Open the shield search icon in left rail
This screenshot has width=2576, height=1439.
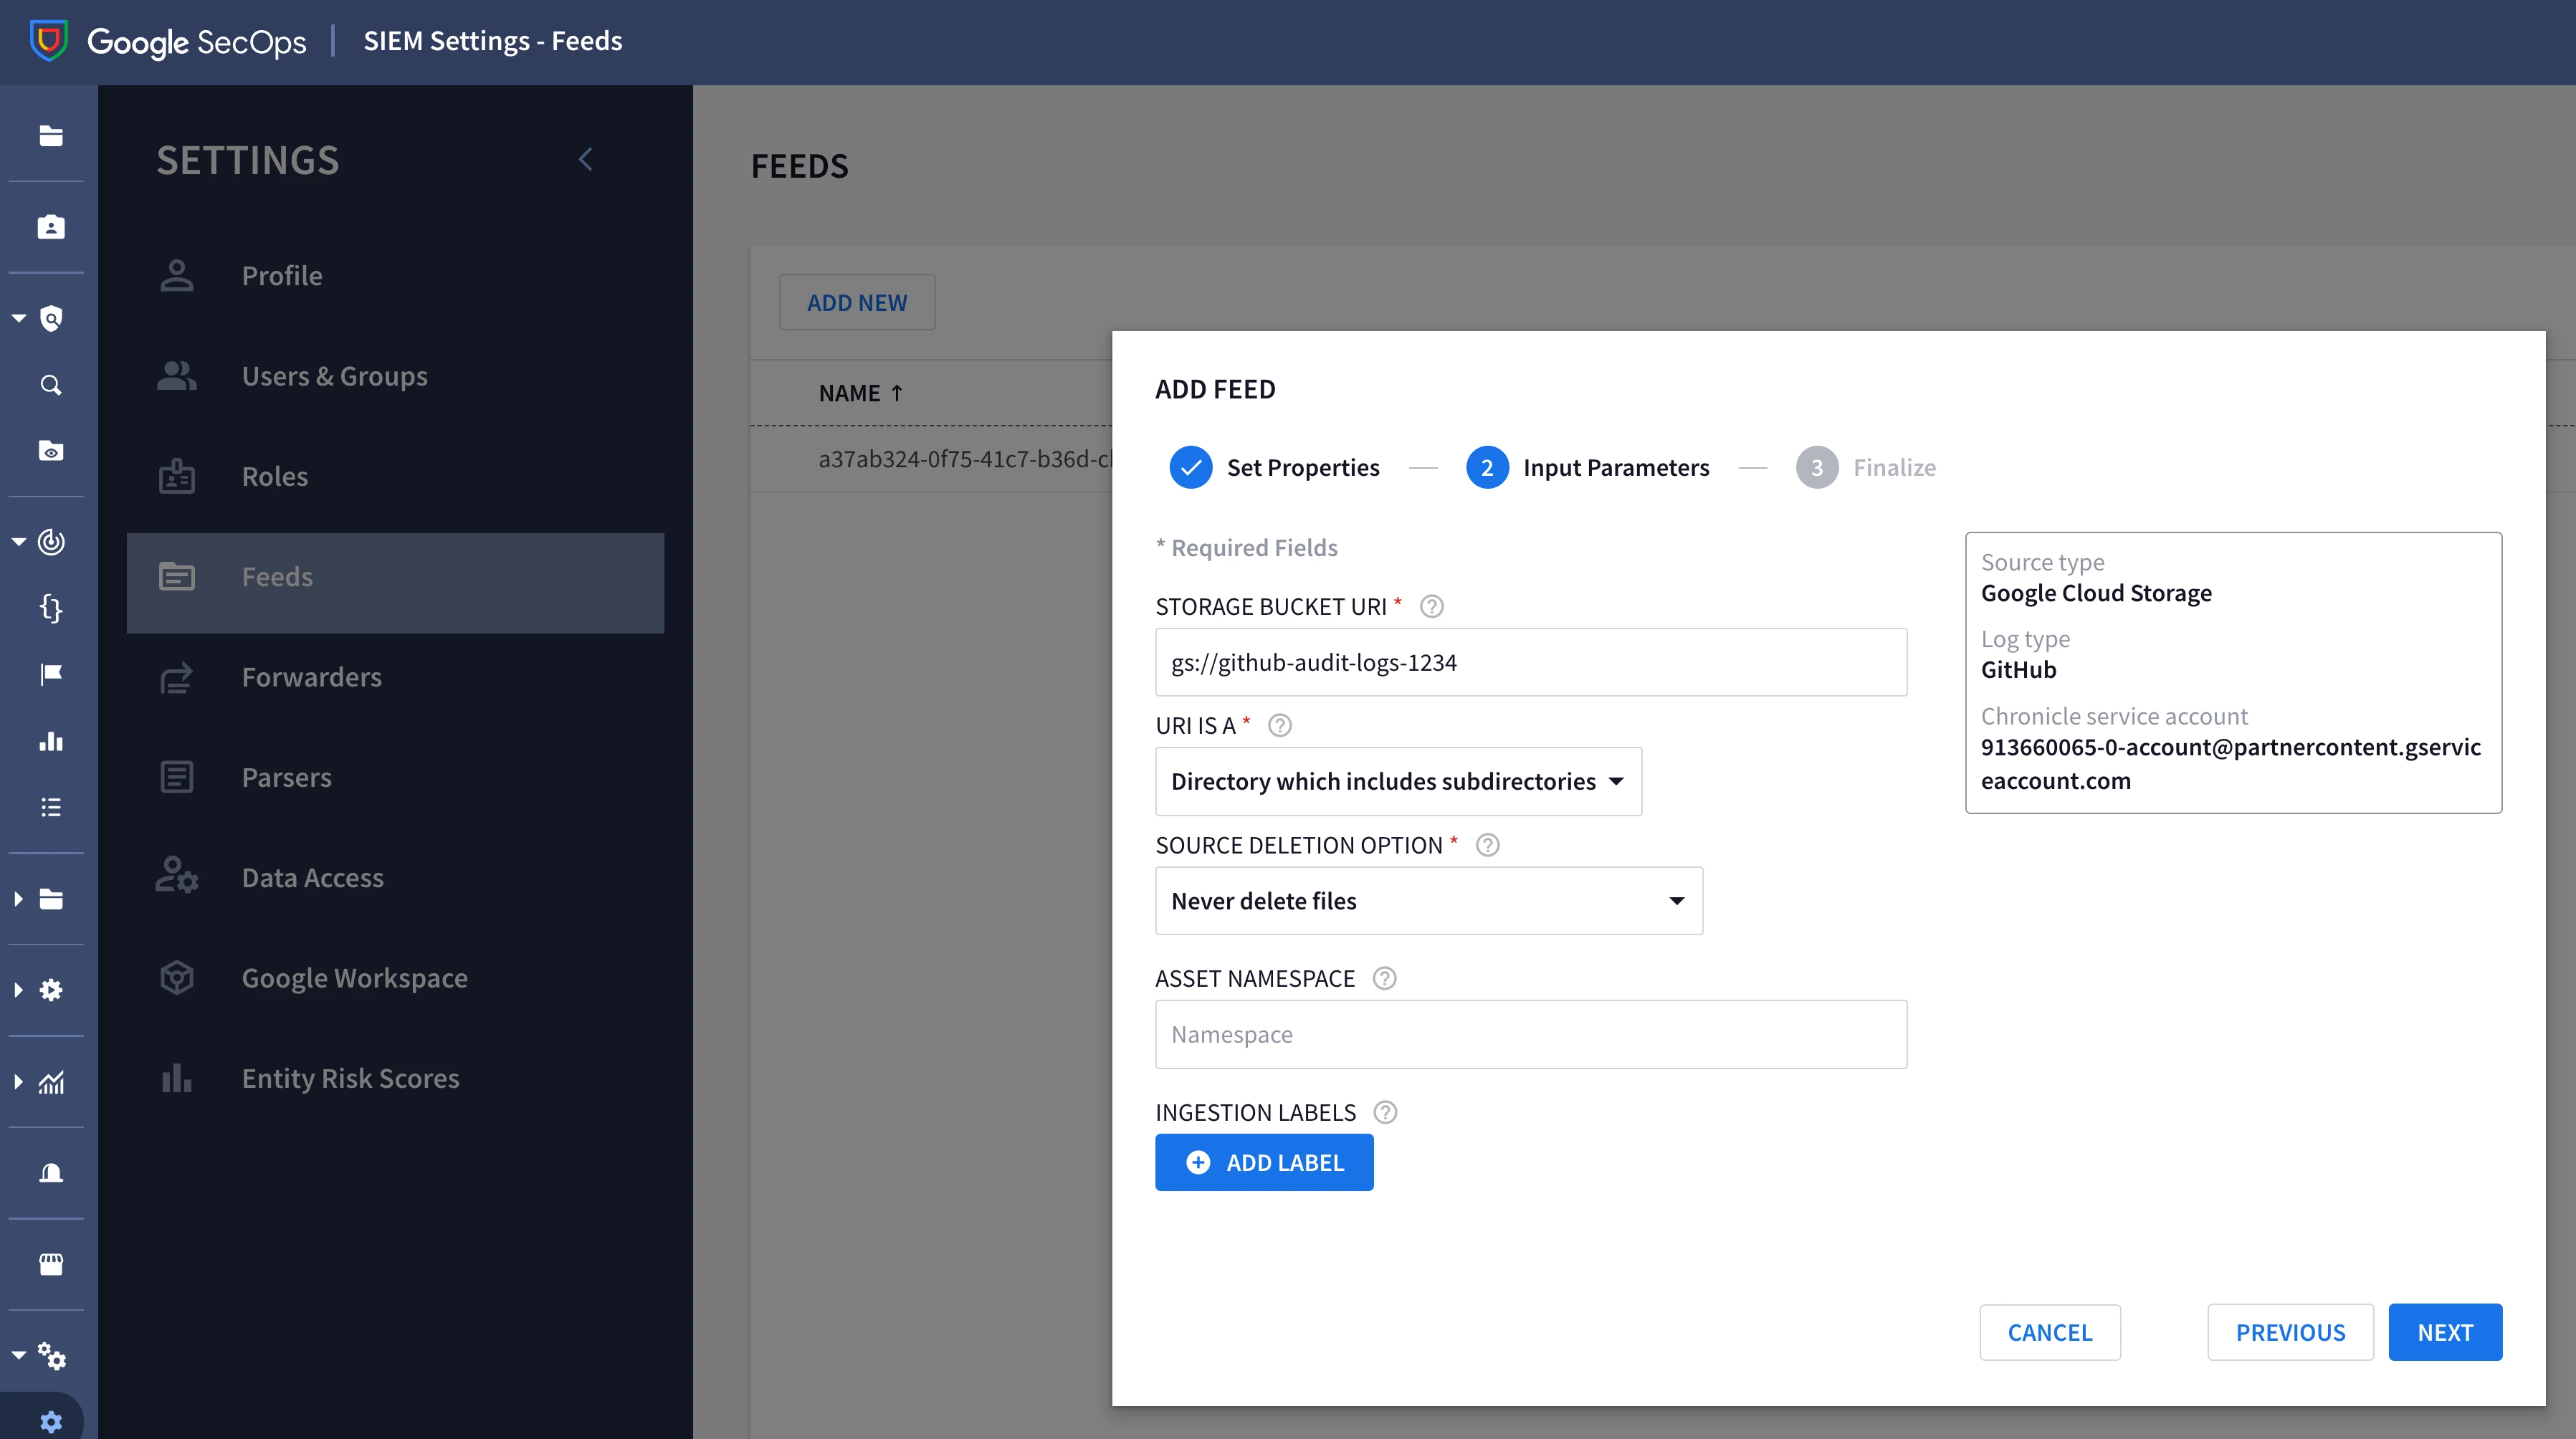[x=51, y=318]
